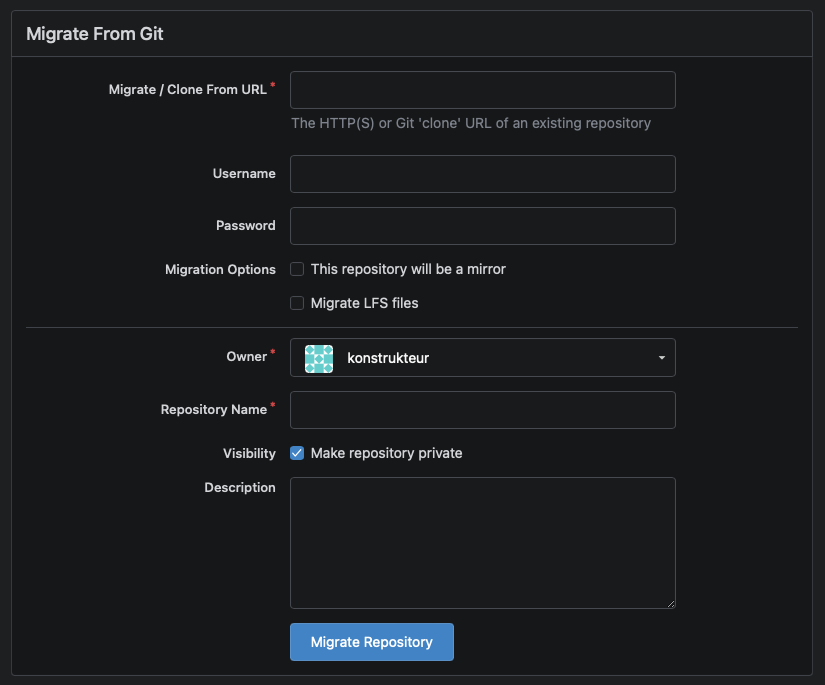Viewport: 825px width, 685px height.
Task: Focus the Username input field
Action: click(482, 174)
